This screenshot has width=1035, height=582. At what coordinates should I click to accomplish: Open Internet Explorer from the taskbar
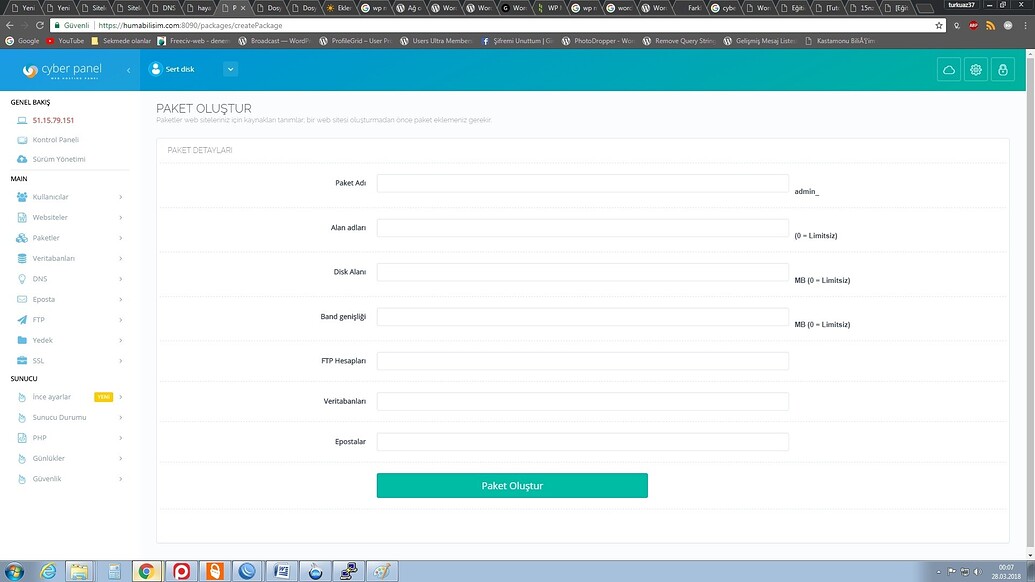coord(47,571)
